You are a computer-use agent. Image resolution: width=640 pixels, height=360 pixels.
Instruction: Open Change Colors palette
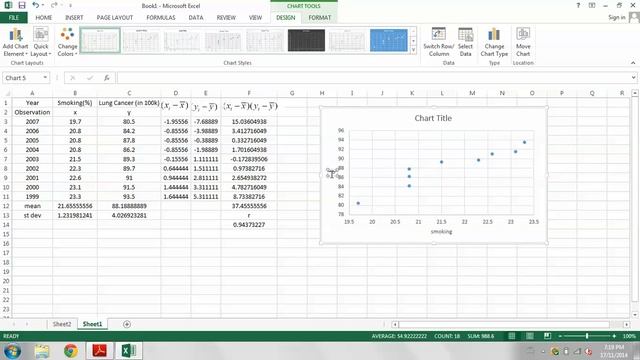pos(67,42)
